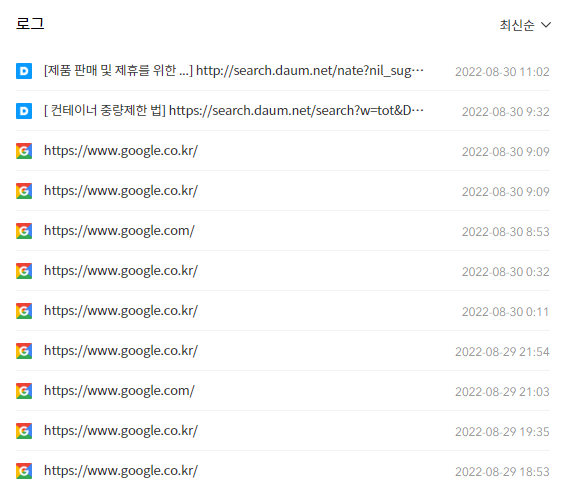The width and height of the screenshot is (572, 488).
Task: Click the timestamp 2022-08-30 0:11
Action: [x=506, y=312]
